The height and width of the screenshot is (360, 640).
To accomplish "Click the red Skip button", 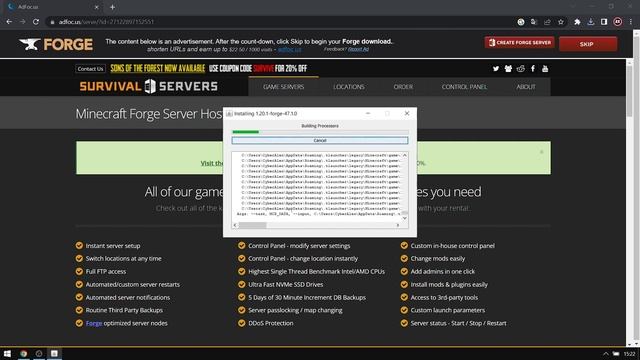I will (588, 44).
